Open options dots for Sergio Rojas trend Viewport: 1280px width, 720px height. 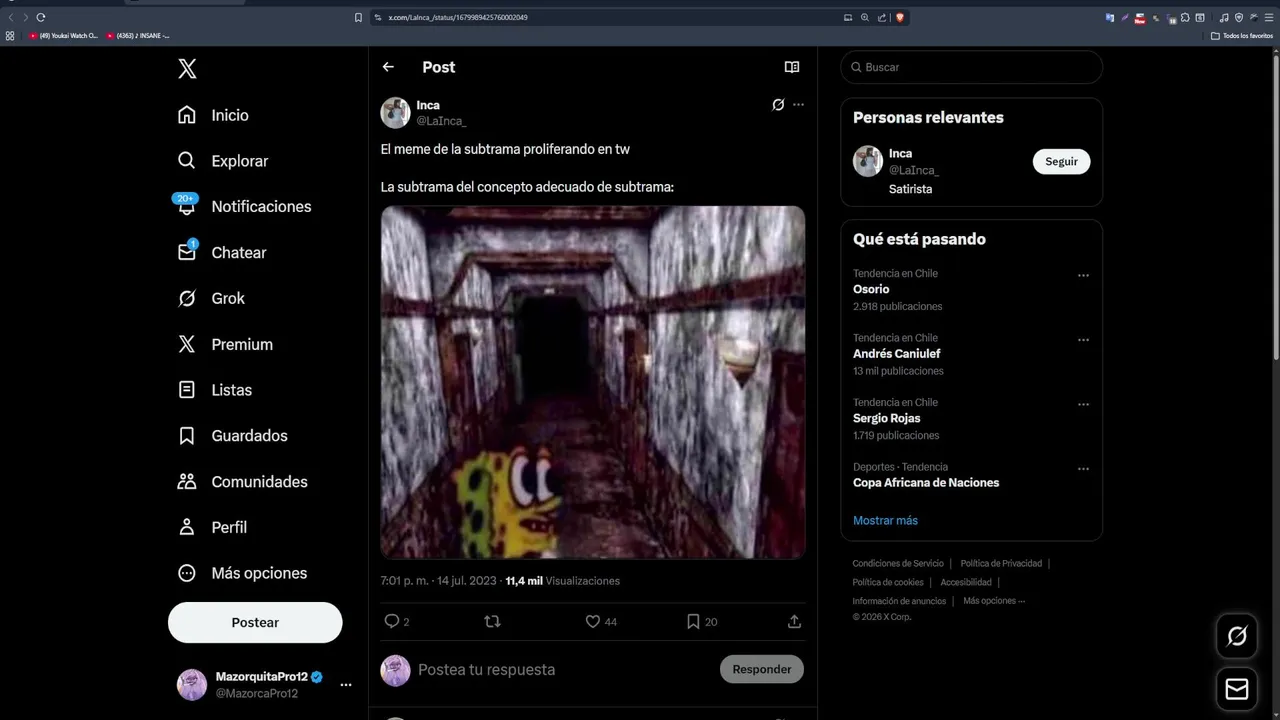coord(1083,404)
